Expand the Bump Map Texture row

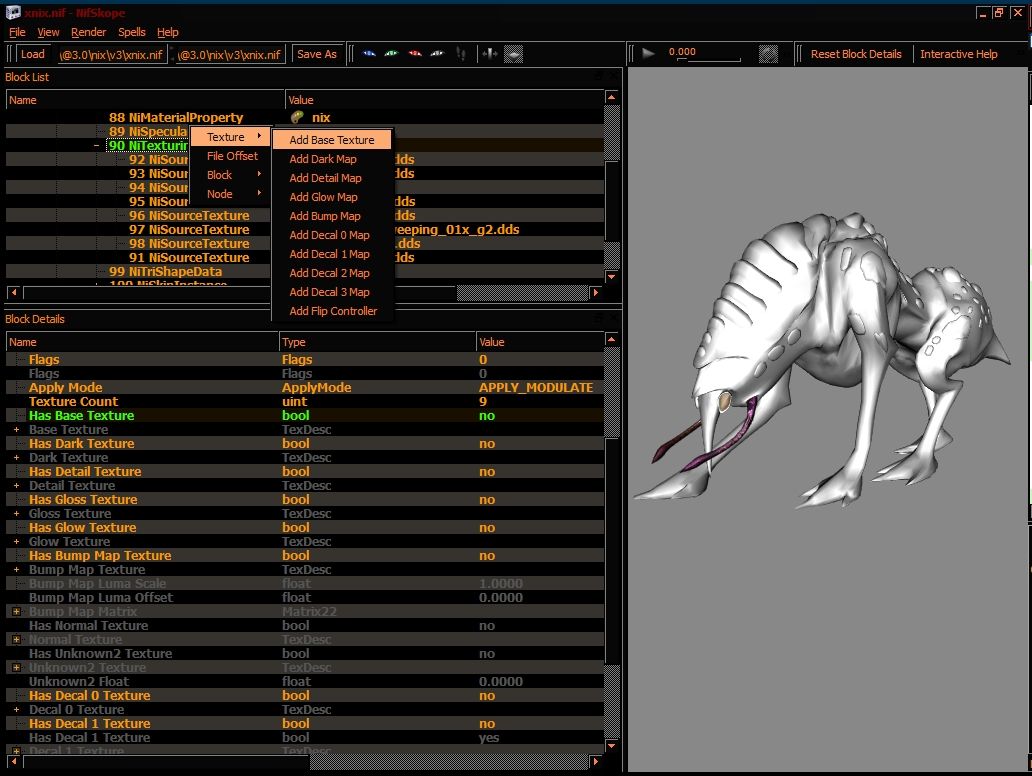pos(16,569)
